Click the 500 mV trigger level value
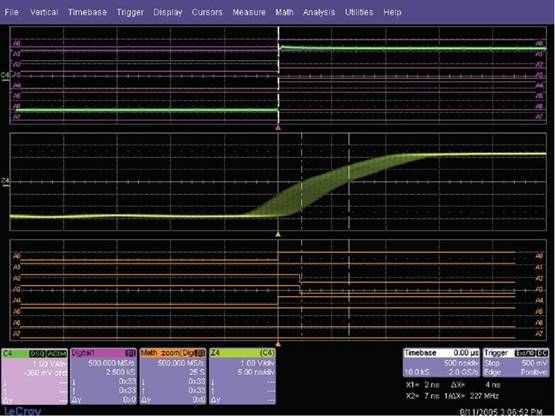 click(x=534, y=363)
